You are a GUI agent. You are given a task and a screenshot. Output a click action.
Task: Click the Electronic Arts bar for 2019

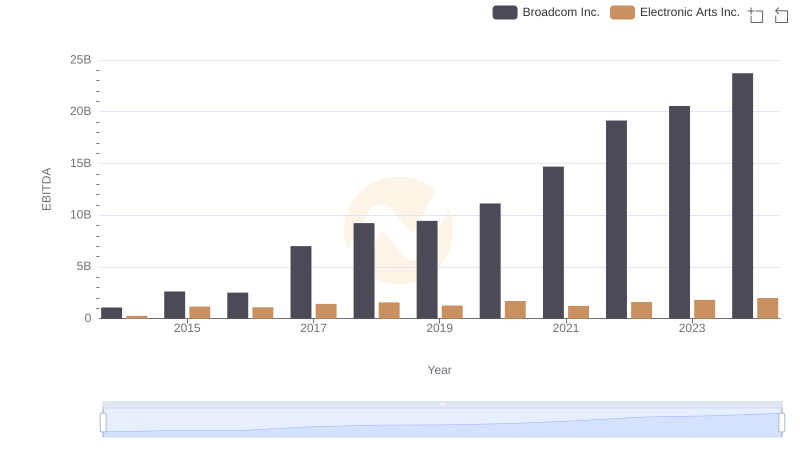pyautogui.click(x=452, y=312)
